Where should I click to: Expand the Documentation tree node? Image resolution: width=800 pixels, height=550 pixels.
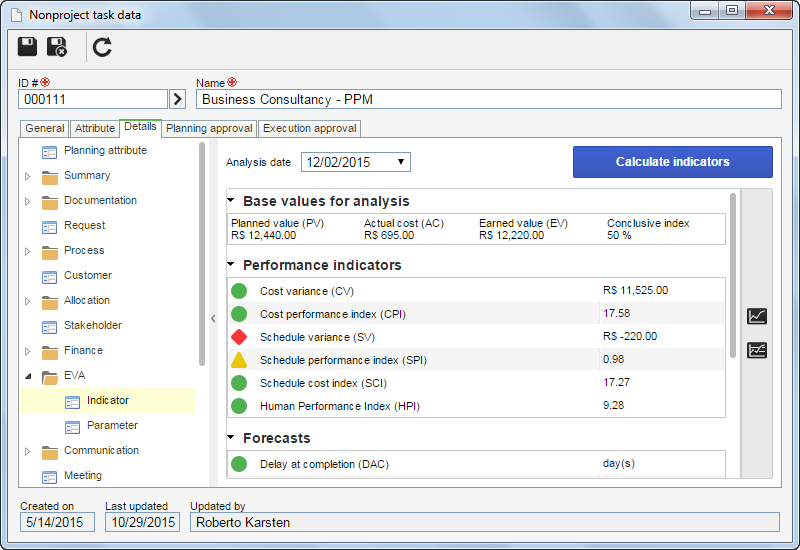(x=28, y=201)
